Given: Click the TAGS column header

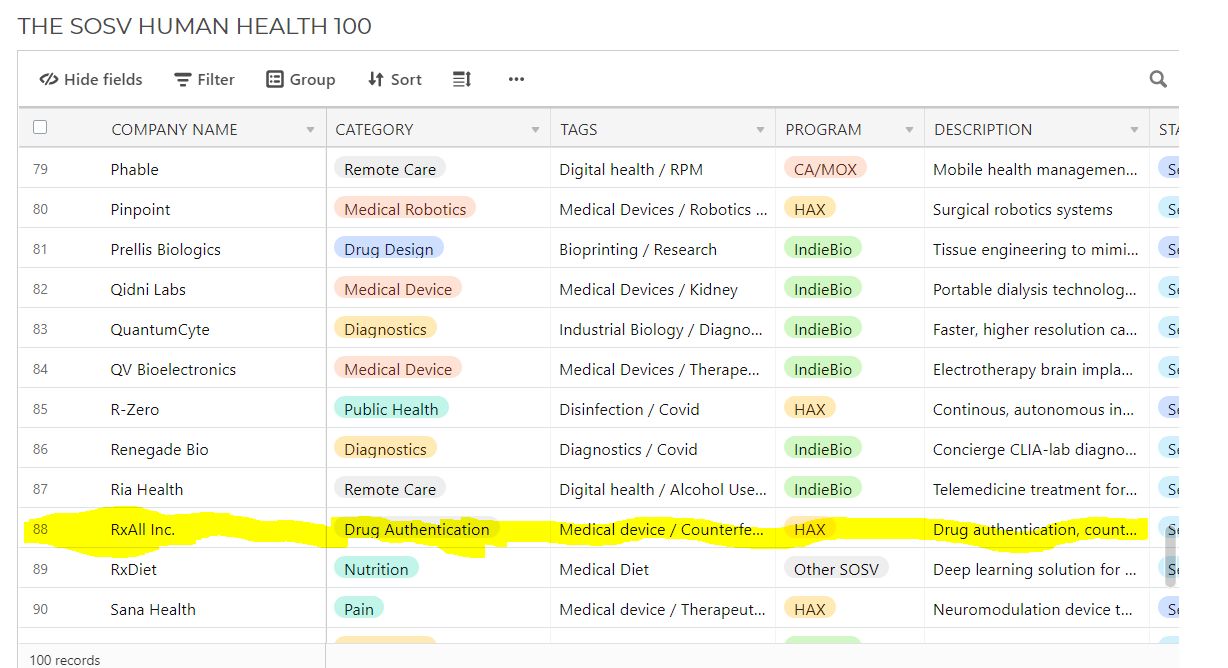Looking at the screenshot, I should coord(663,129).
